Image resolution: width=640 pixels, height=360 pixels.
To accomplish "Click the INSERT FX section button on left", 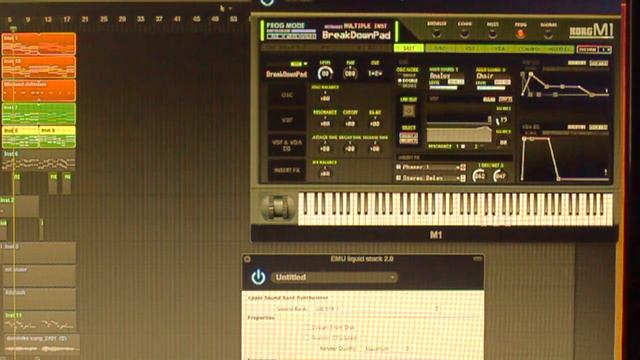I will tap(287, 170).
